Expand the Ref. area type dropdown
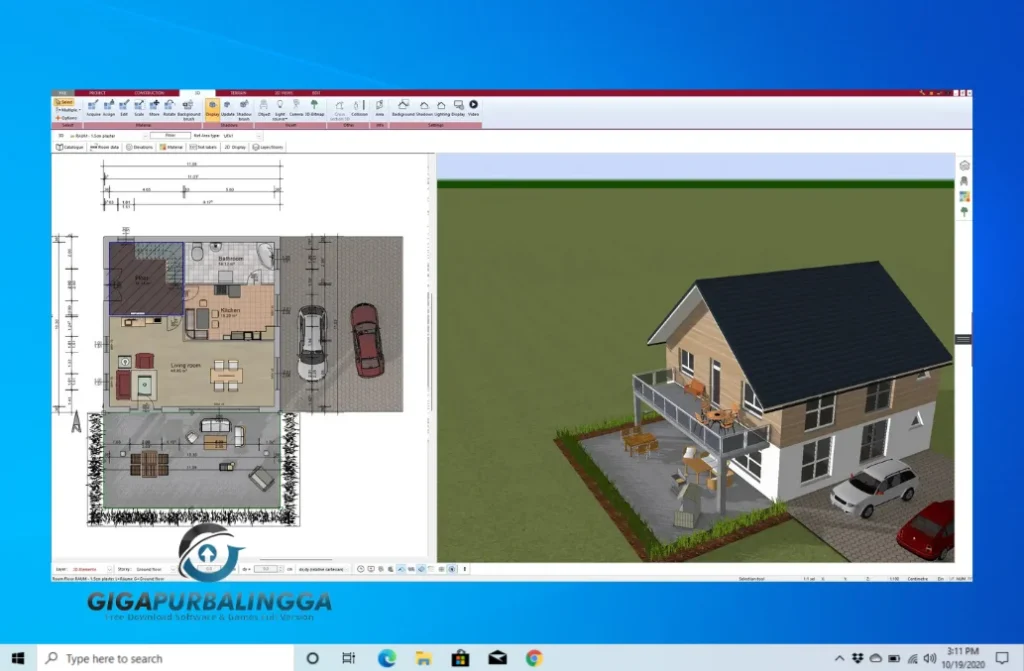1024x671 pixels. [258, 136]
